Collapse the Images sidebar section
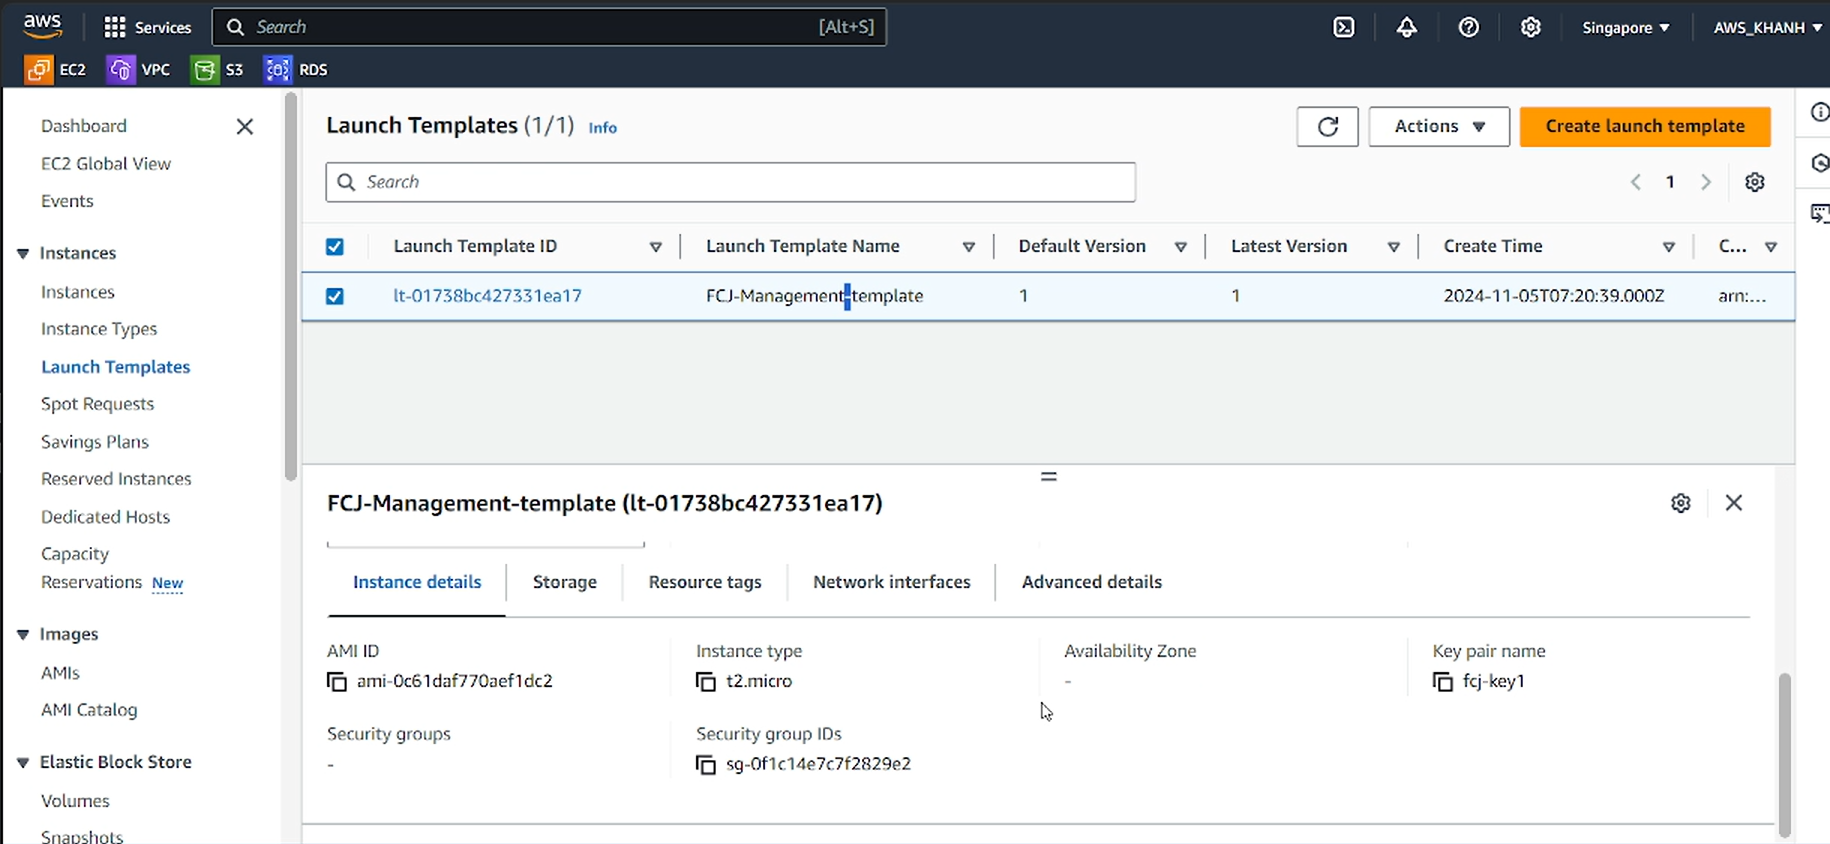 (23, 635)
